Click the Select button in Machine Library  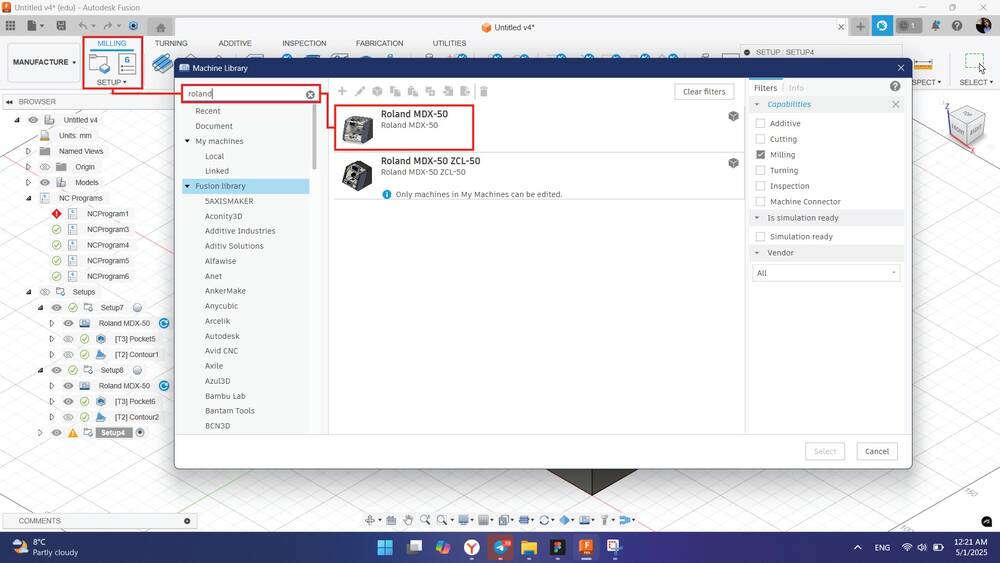coord(825,451)
